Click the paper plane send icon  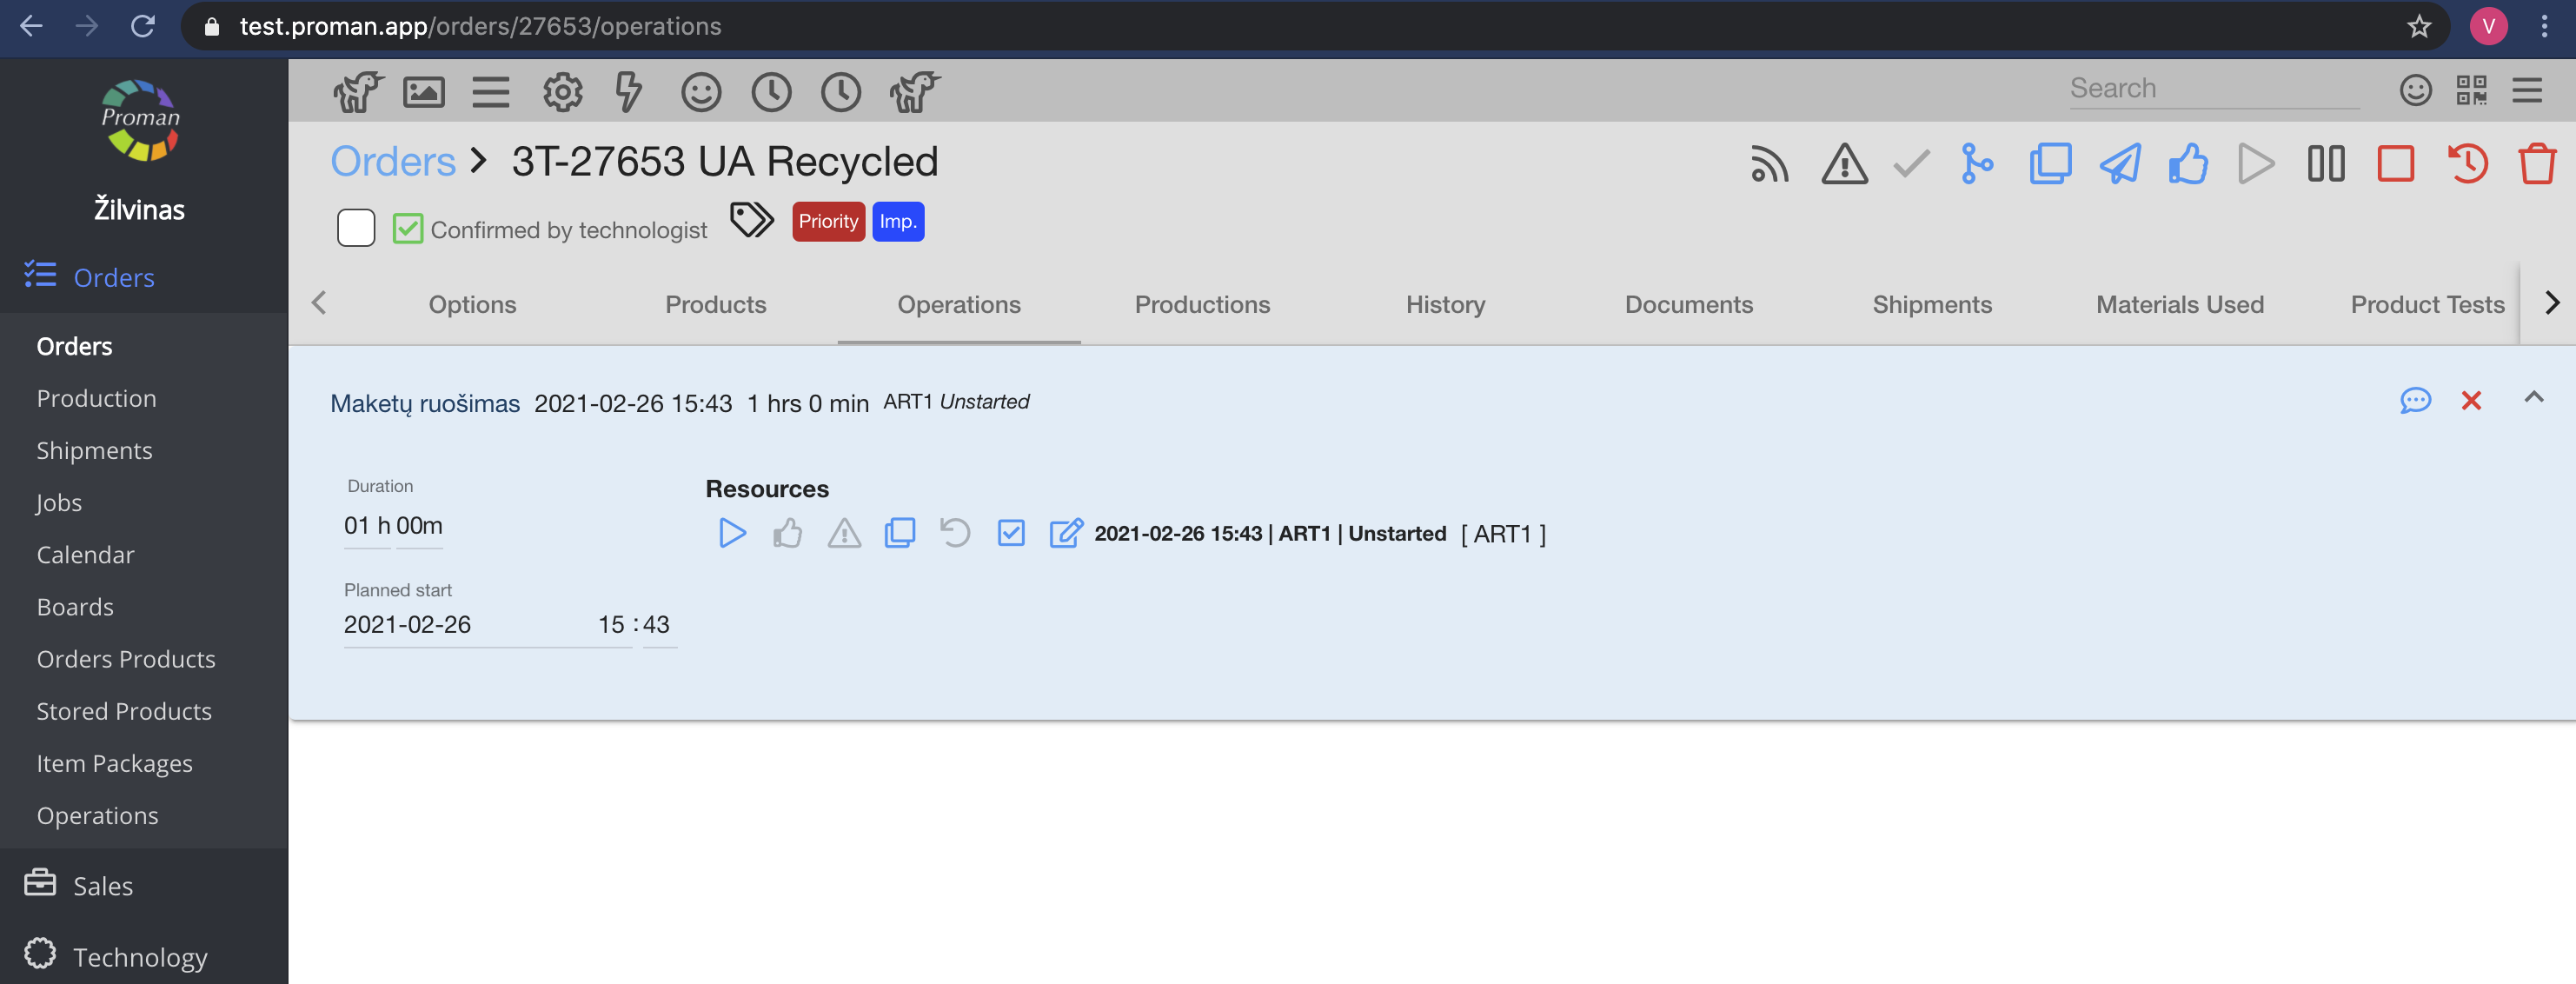2119,164
